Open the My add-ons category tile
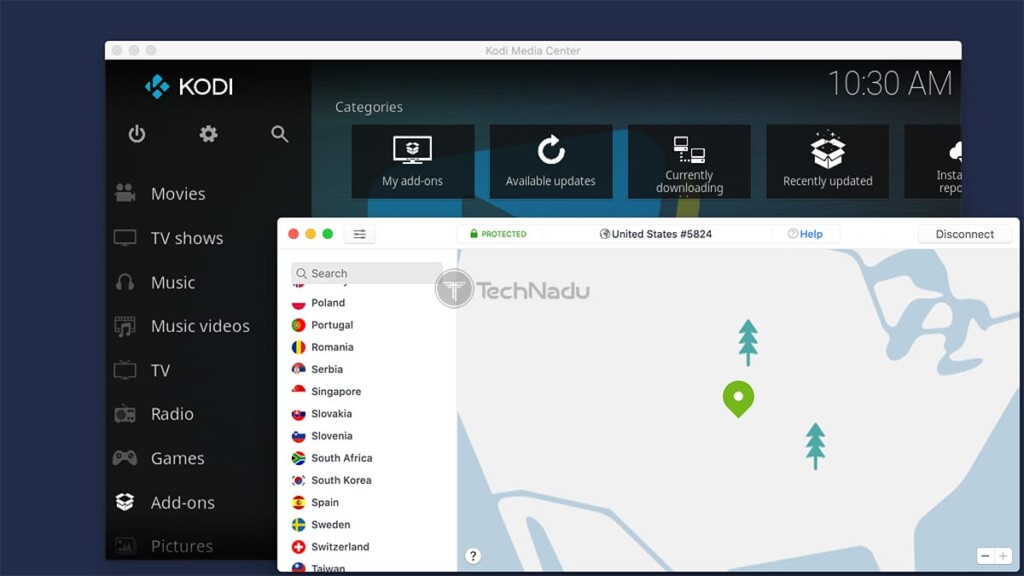This screenshot has height=576, width=1024. click(x=413, y=161)
